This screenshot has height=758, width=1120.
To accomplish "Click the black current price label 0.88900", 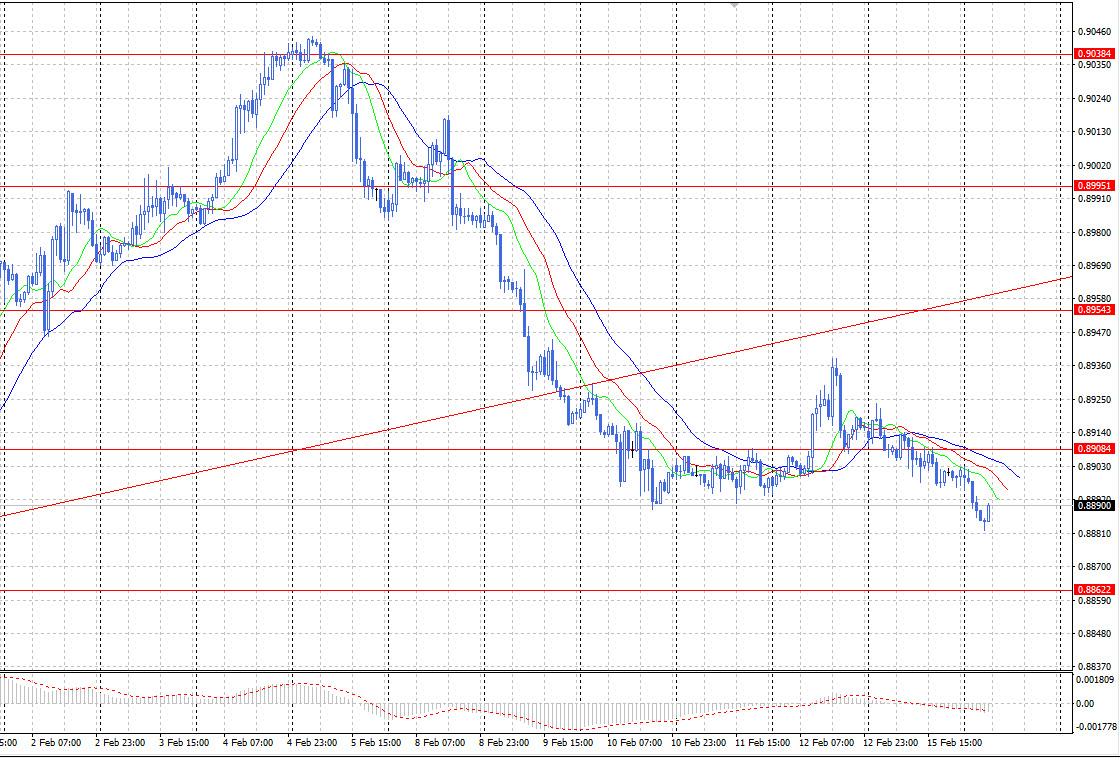I will 1094,505.
